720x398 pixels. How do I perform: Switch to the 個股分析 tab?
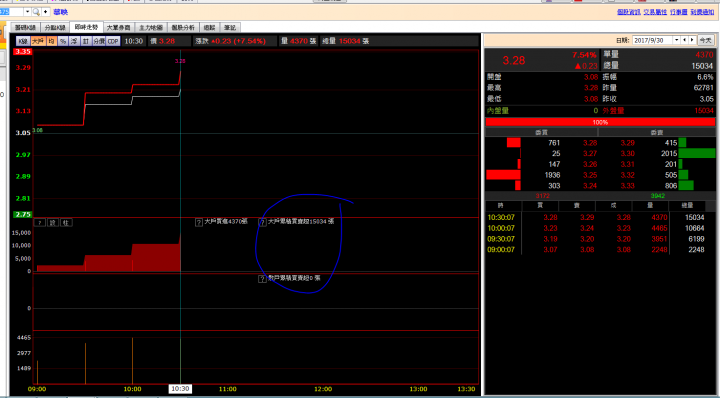click(183, 28)
